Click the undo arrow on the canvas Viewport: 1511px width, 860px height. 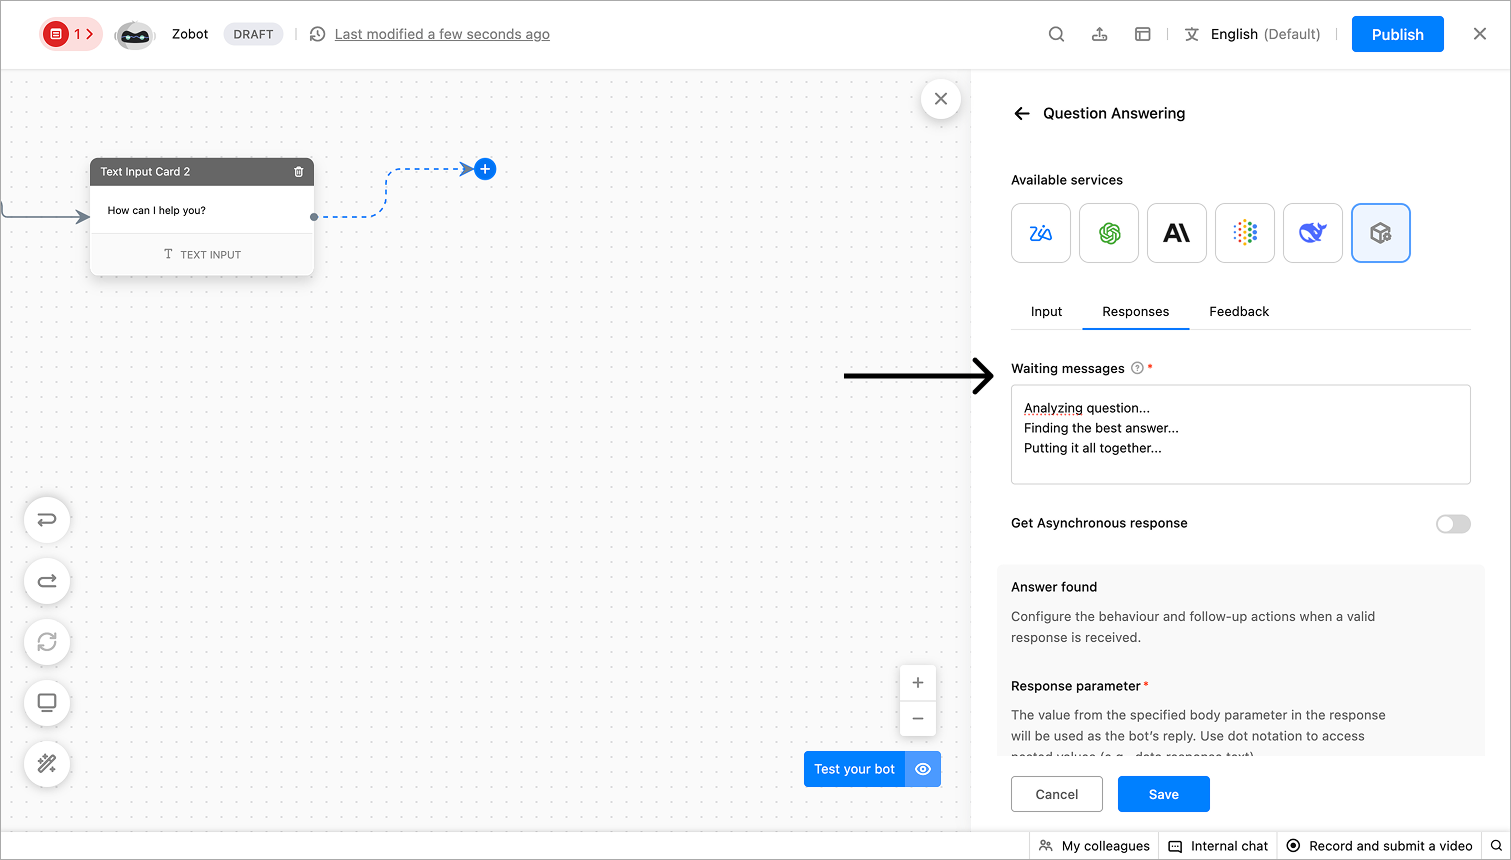pos(47,520)
